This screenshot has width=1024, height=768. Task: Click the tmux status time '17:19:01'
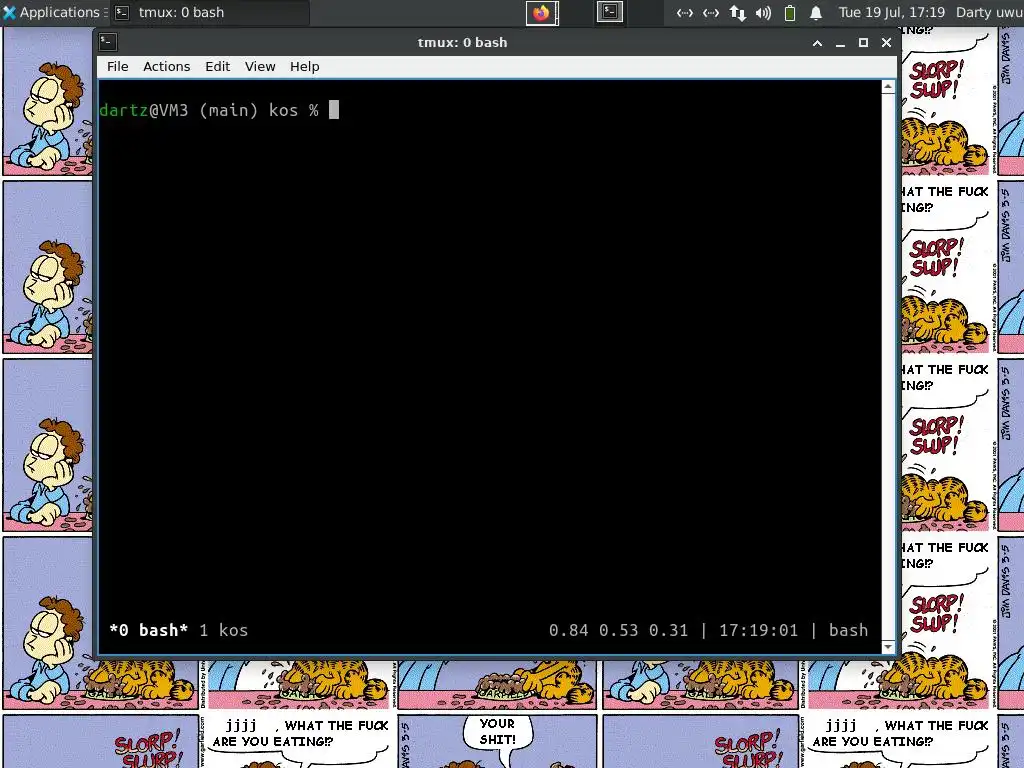pos(759,630)
